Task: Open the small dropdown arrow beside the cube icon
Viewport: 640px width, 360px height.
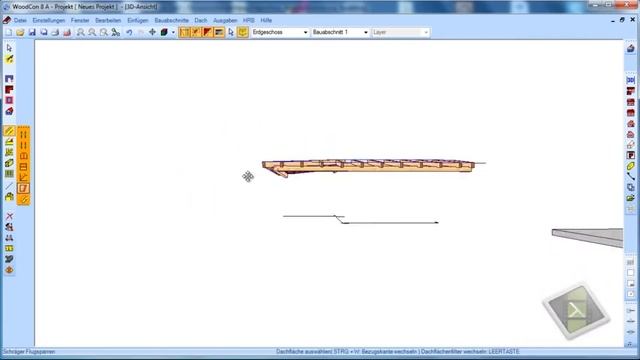Action: click(173, 32)
